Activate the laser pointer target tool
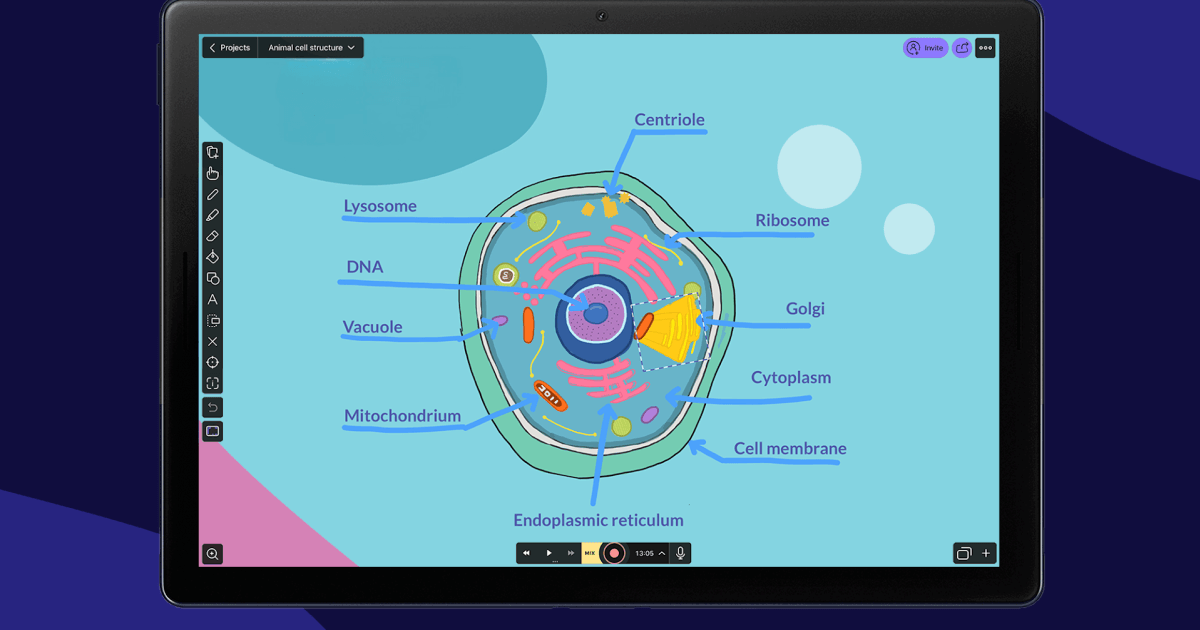The height and width of the screenshot is (630, 1200). (x=212, y=362)
